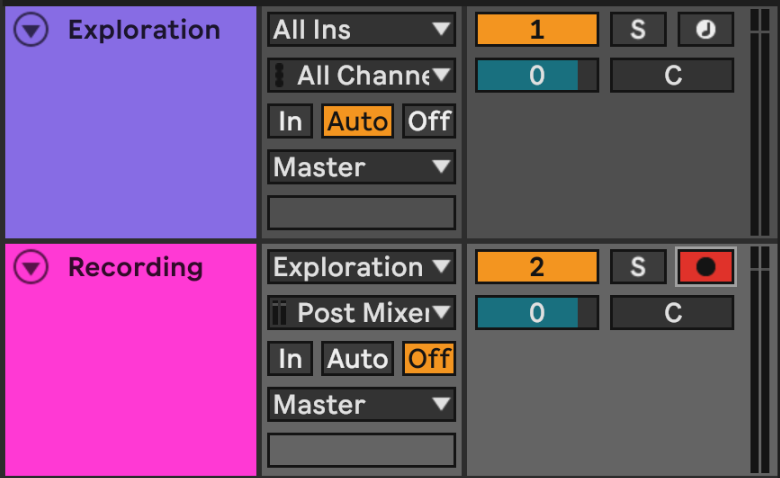Viewport: 780px width, 478px height.
Task: Collapse the Exploration track fold arrow
Action: point(33,31)
